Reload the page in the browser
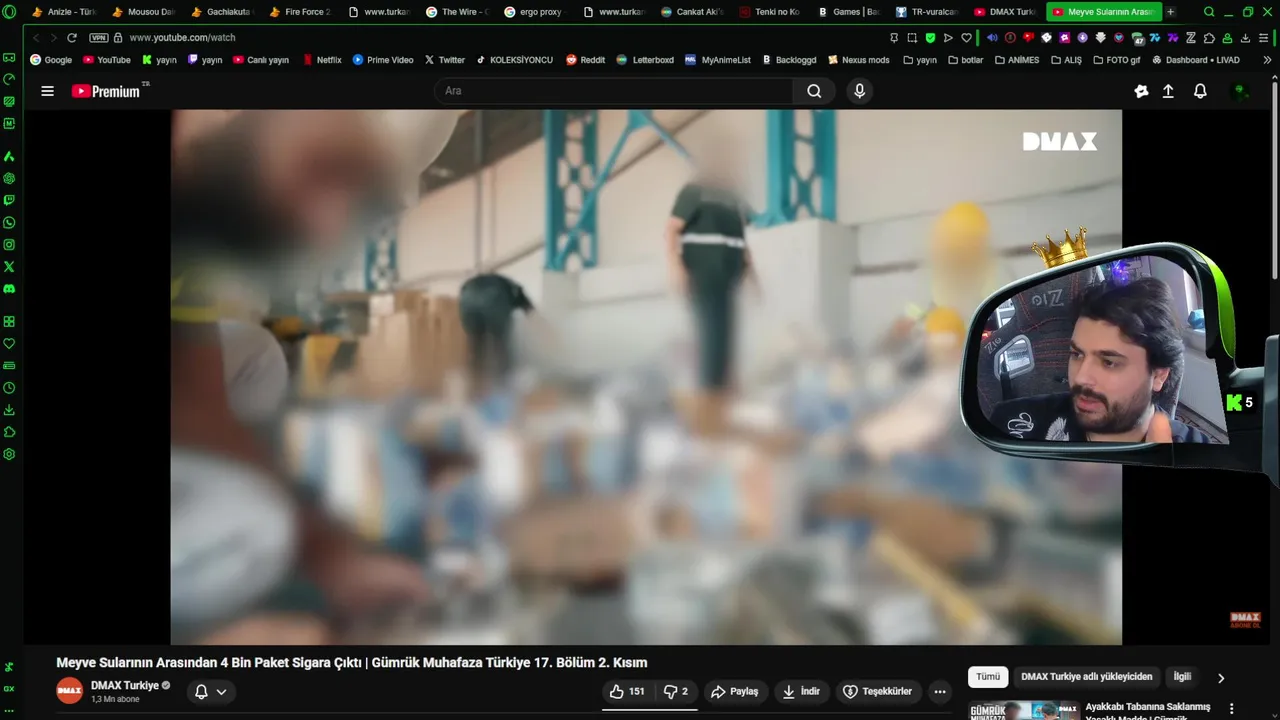The height and width of the screenshot is (720, 1280). pos(72,38)
